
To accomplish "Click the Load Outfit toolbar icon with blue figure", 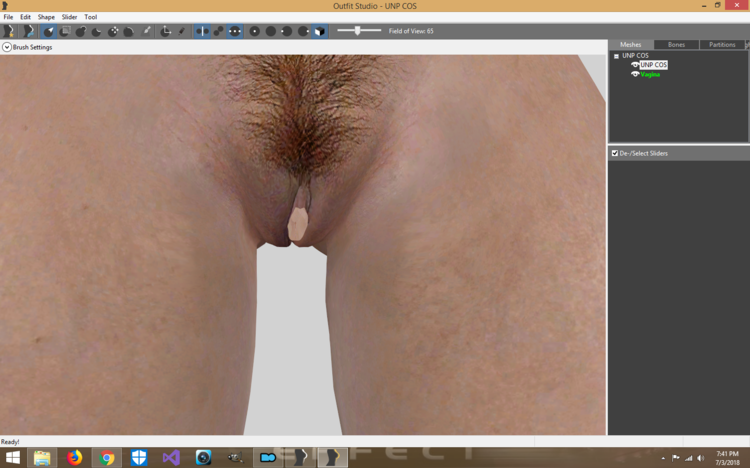I will click(x=28, y=31).
